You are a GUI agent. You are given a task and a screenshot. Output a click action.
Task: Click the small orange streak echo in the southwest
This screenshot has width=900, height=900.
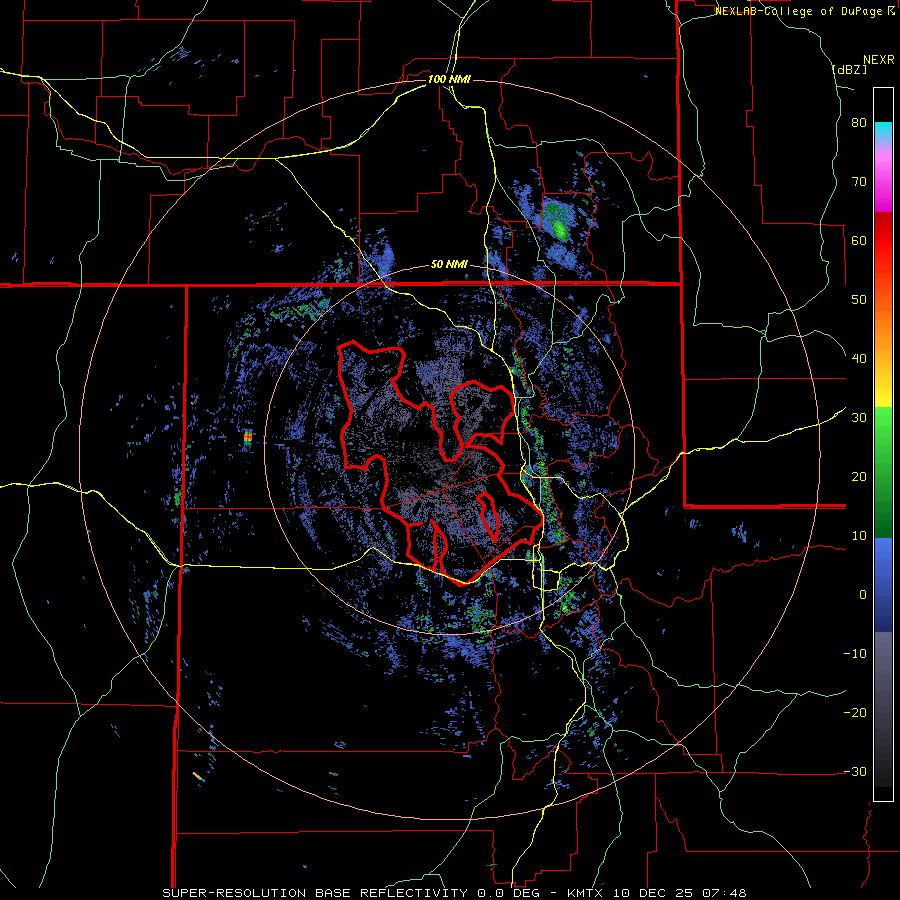(x=197, y=776)
